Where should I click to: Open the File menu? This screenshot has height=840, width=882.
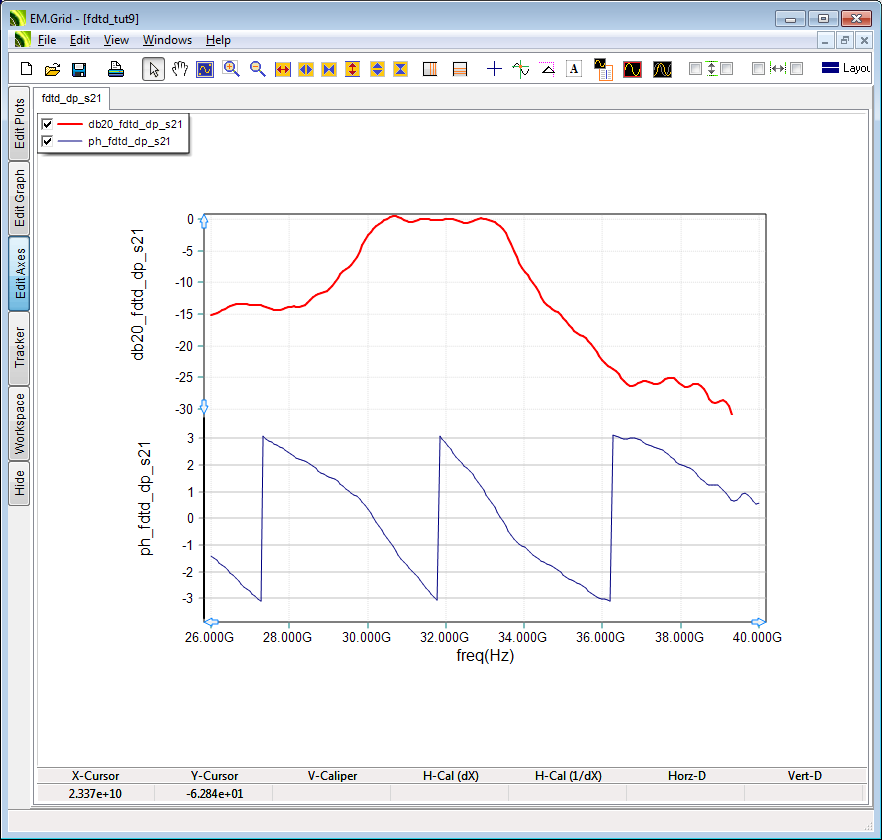click(47, 40)
